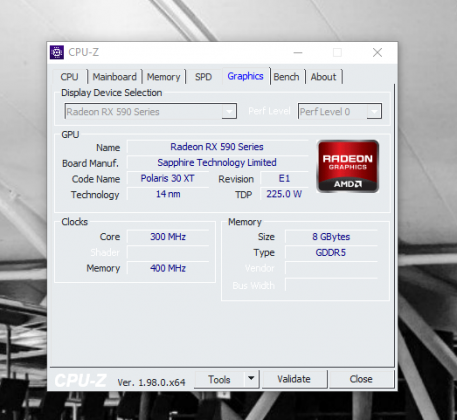Open the Mainboard tab
Viewport: 457px width, 420px height.
(114, 77)
